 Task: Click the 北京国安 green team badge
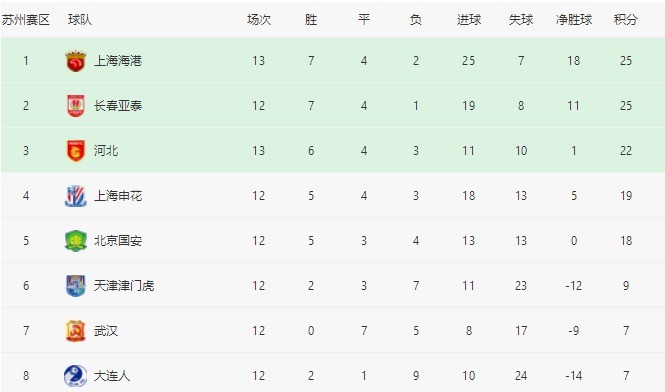pos(76,241)
